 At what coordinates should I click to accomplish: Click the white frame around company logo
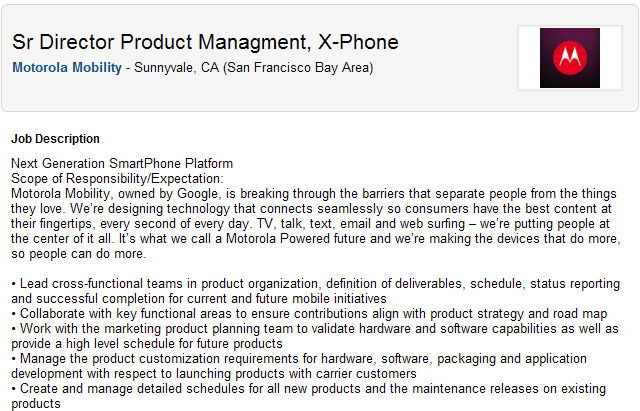click(x=570, y=58)
